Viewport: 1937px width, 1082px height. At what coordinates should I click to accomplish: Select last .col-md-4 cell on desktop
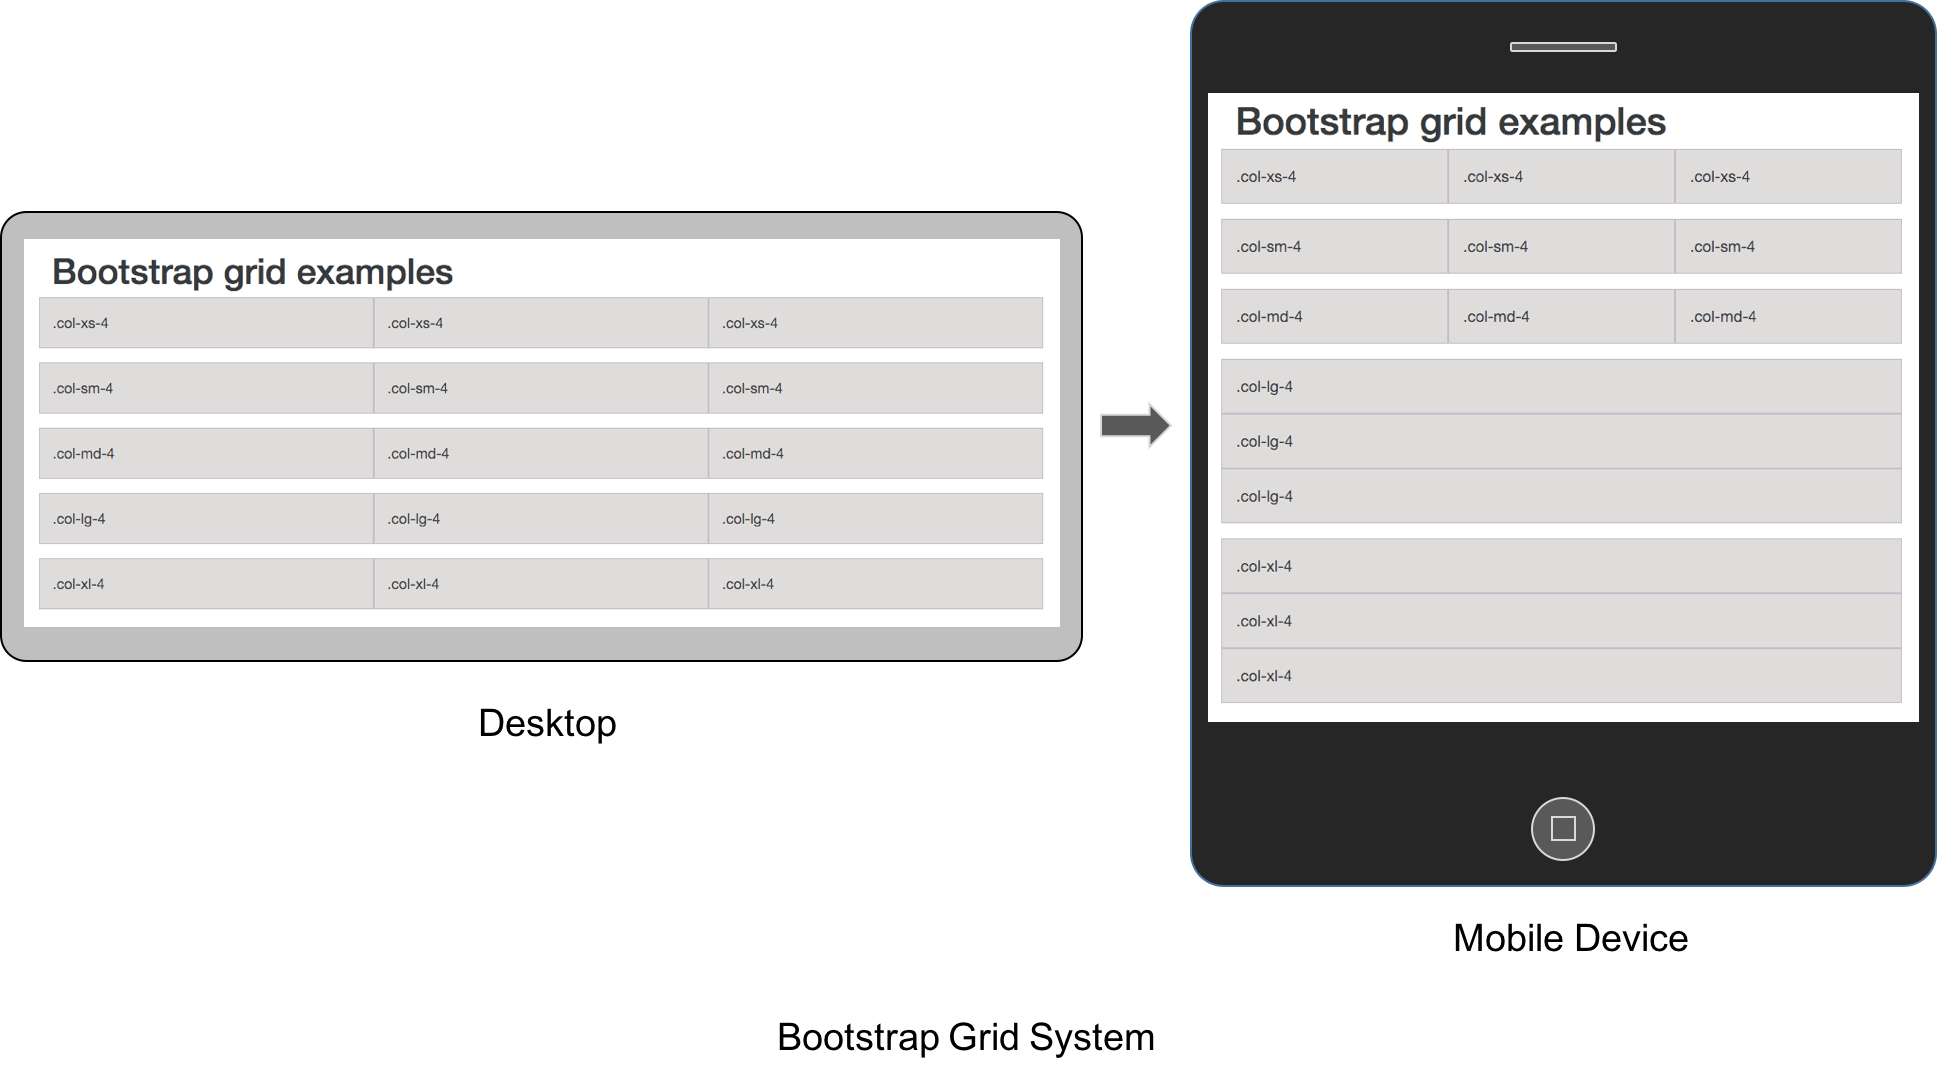tap(876, 453)
